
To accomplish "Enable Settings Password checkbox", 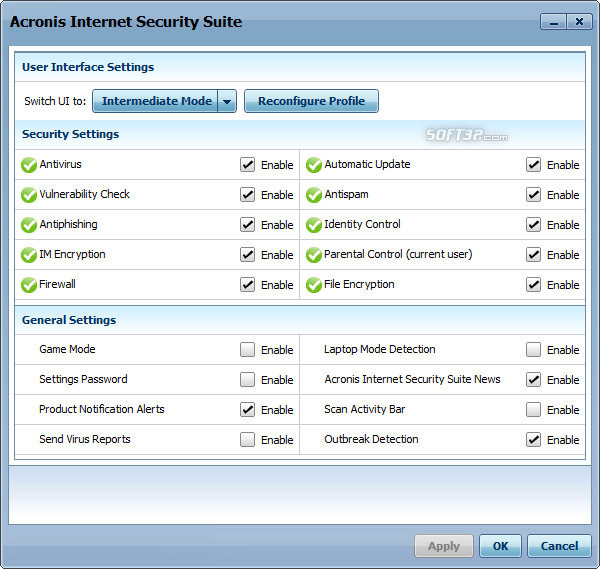I will pyautogui.click(x=248, y=380).
